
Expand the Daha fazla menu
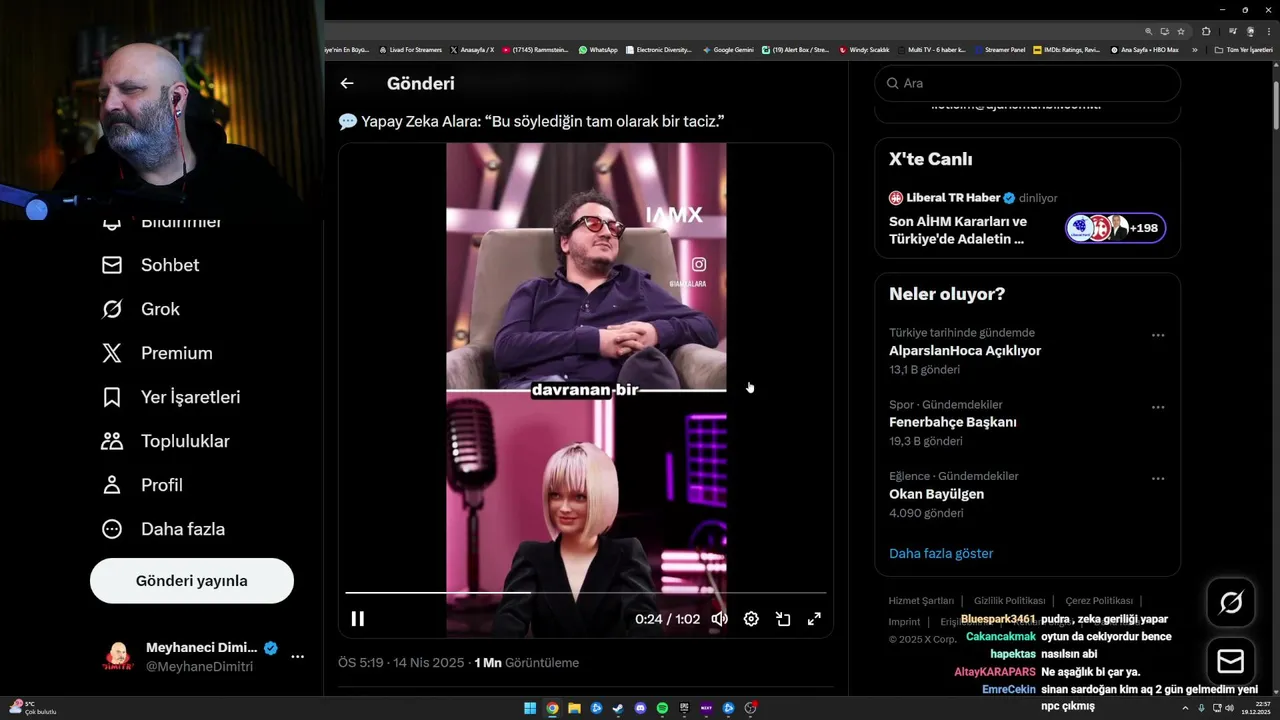coord(163,529)
